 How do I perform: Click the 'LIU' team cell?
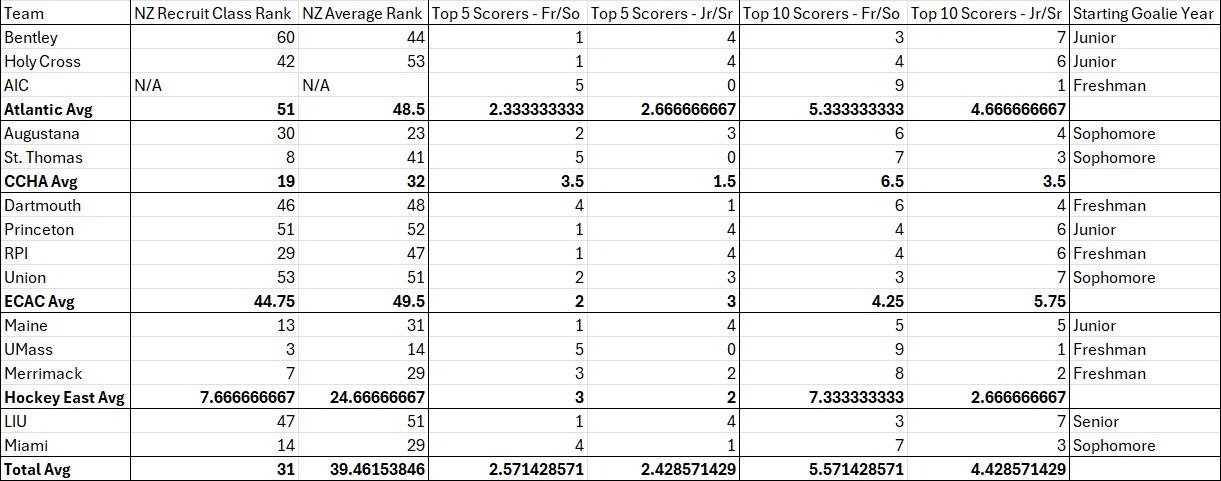click(65, 422)
